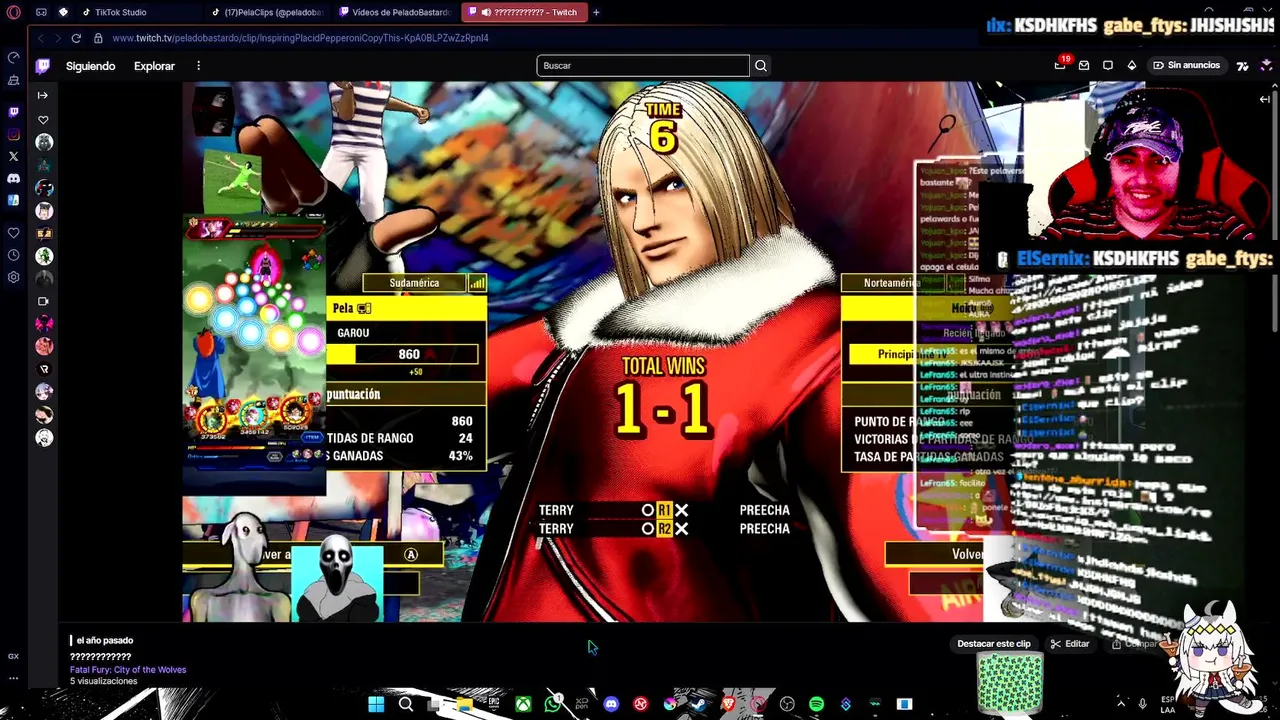This screenshot has width=1280, height=720.
Task: Focus the Buscar search field
Action: tap(643, 66)
